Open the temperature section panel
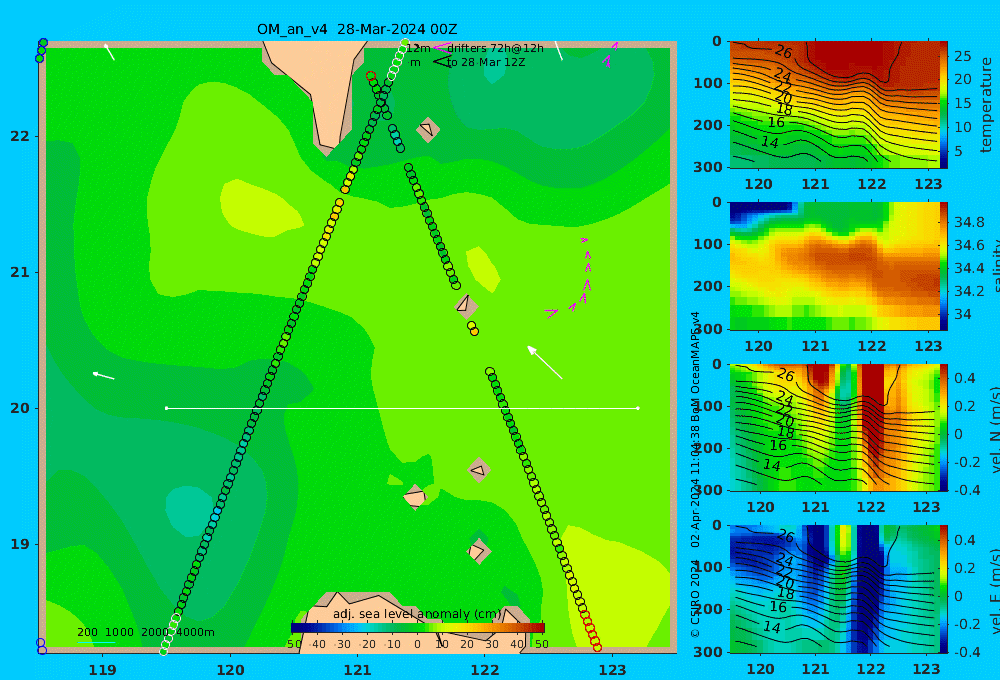Image resolution: width=1000 pixels, height=680 pixels. coord(834,105)
